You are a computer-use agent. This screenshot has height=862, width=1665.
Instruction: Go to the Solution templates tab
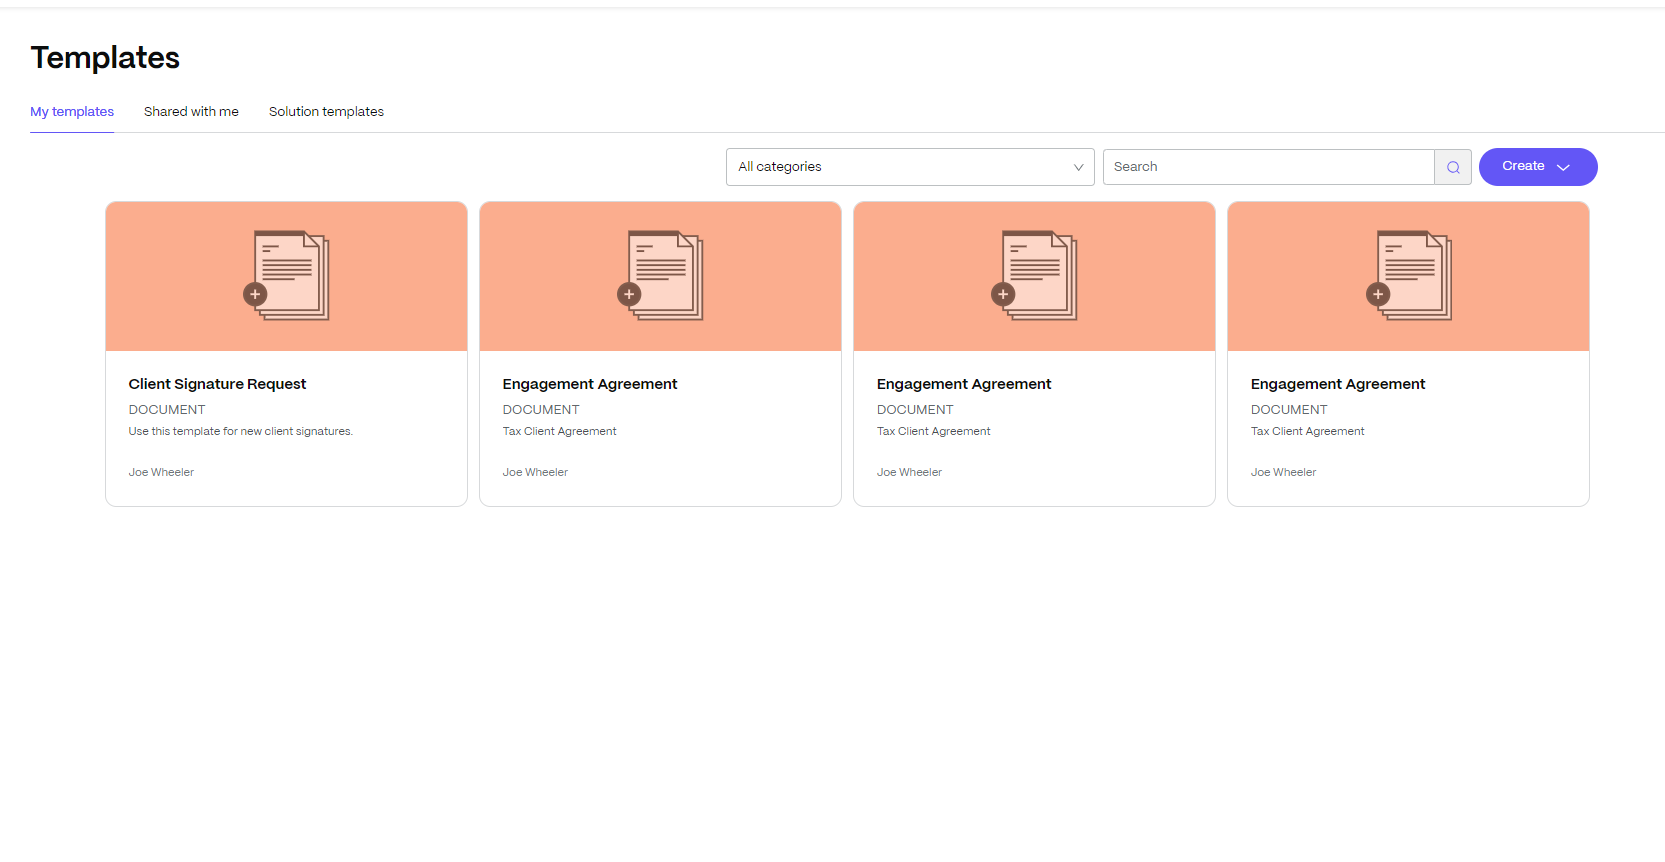pyautogui.click(x=326, y=112)
